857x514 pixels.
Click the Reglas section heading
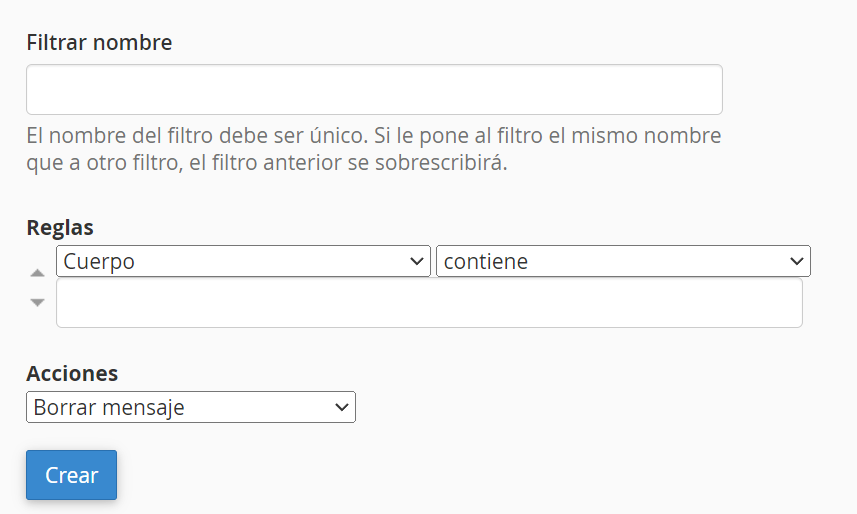[60, 227]
